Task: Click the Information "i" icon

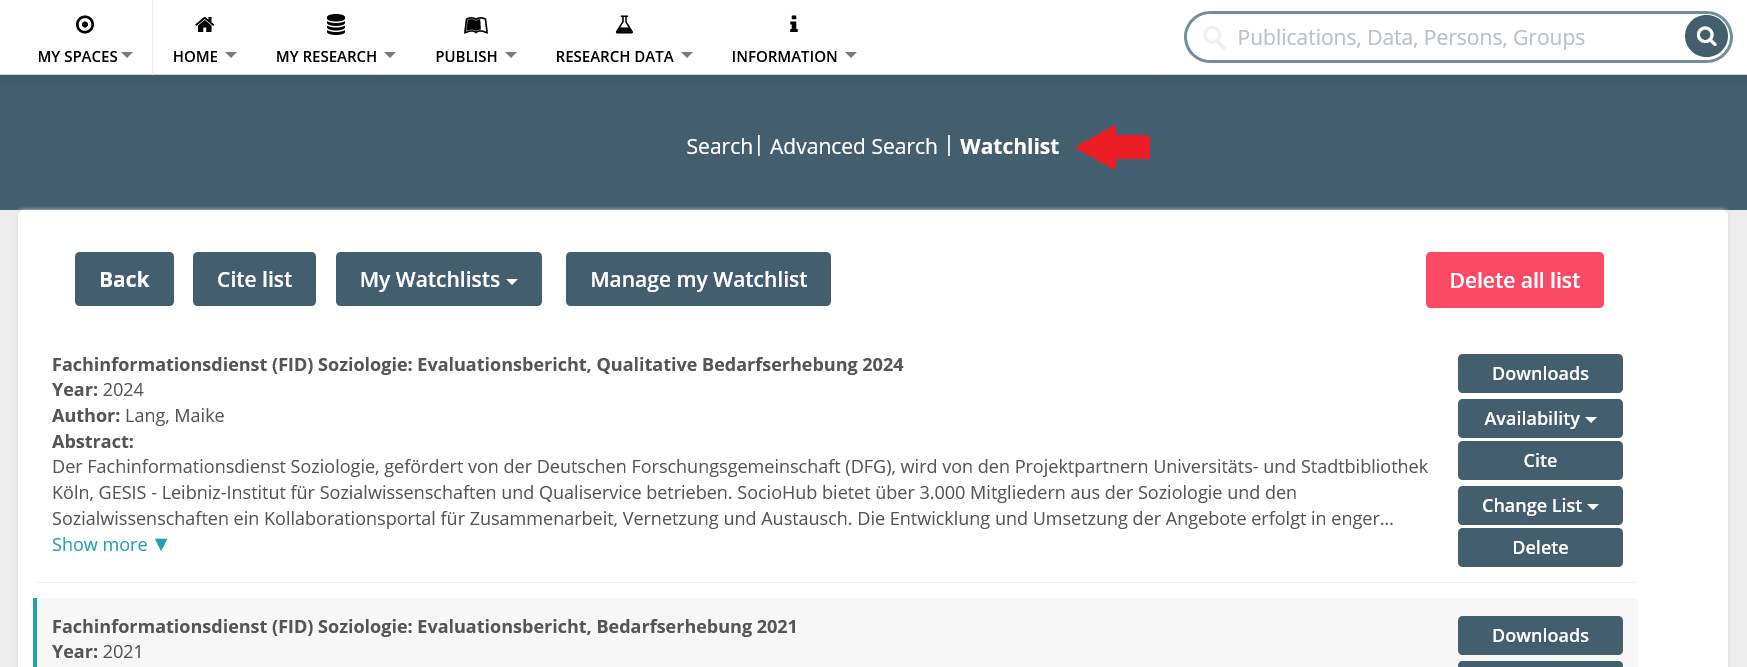Action: tap(794, 25)
